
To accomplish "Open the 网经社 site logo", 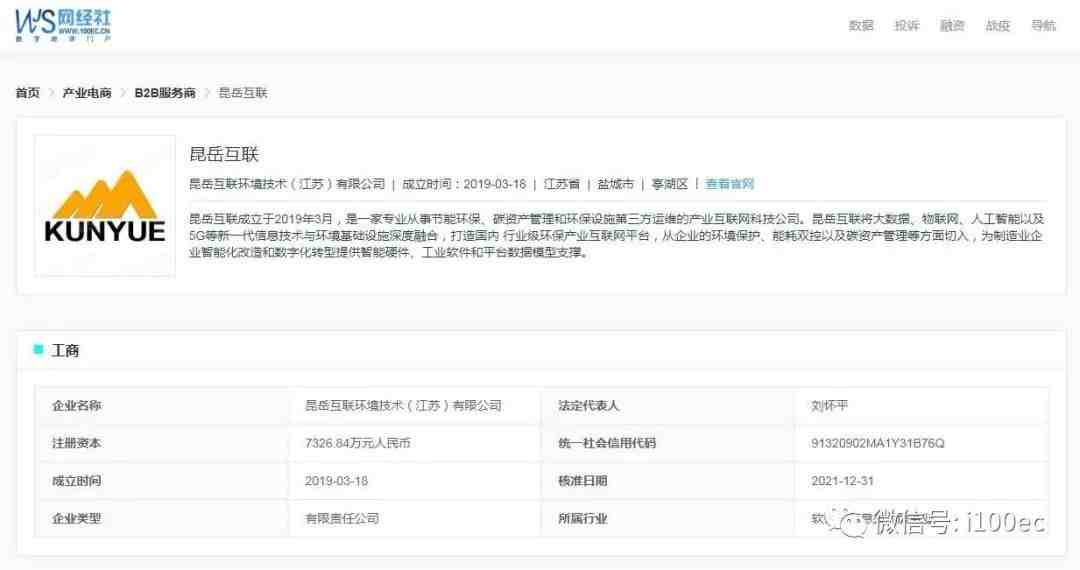I will pos(63,25).
